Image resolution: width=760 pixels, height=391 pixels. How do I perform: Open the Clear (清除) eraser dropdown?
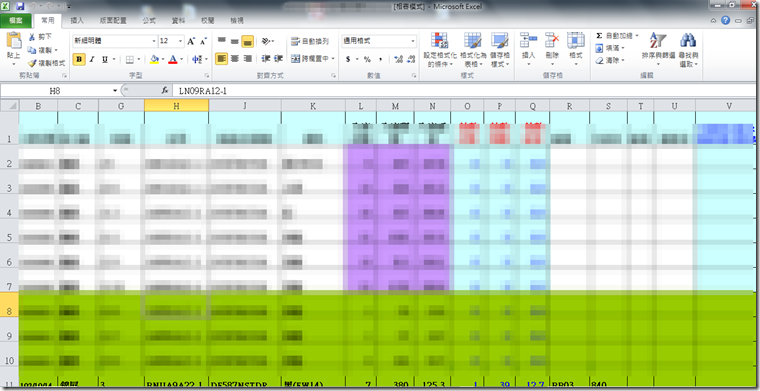point(610,61)
